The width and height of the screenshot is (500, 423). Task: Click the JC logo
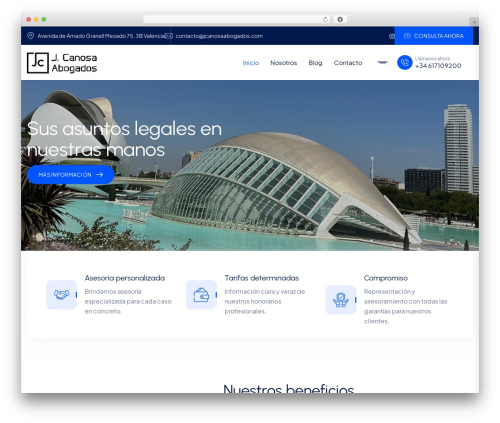38,63
